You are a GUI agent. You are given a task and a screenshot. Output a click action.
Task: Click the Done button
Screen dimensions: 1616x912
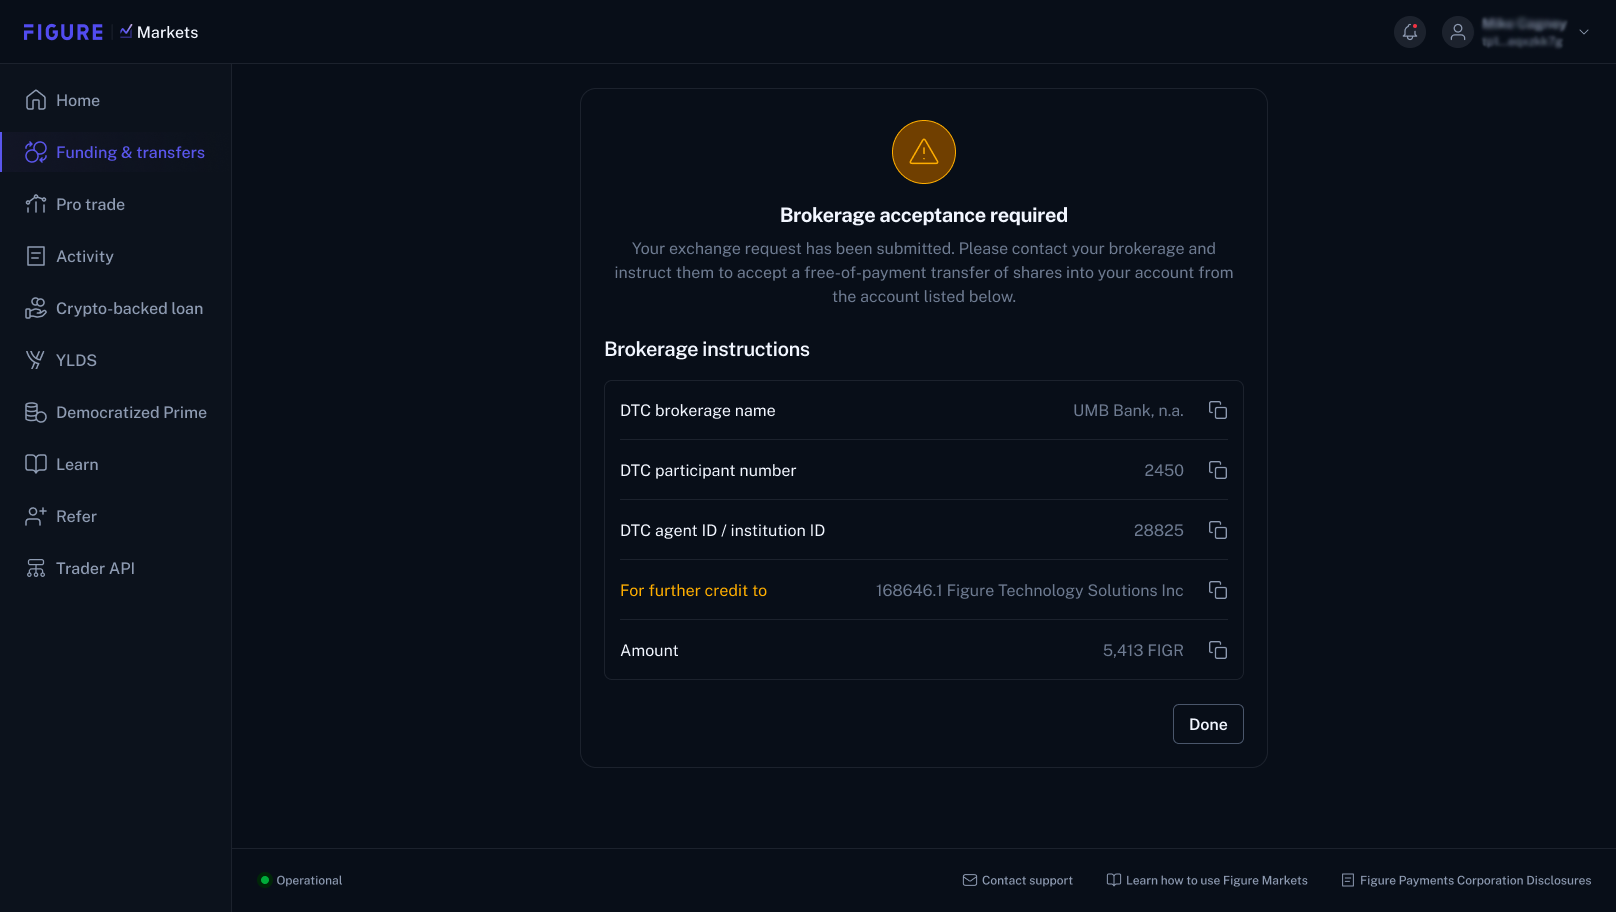click(1208, 724)
